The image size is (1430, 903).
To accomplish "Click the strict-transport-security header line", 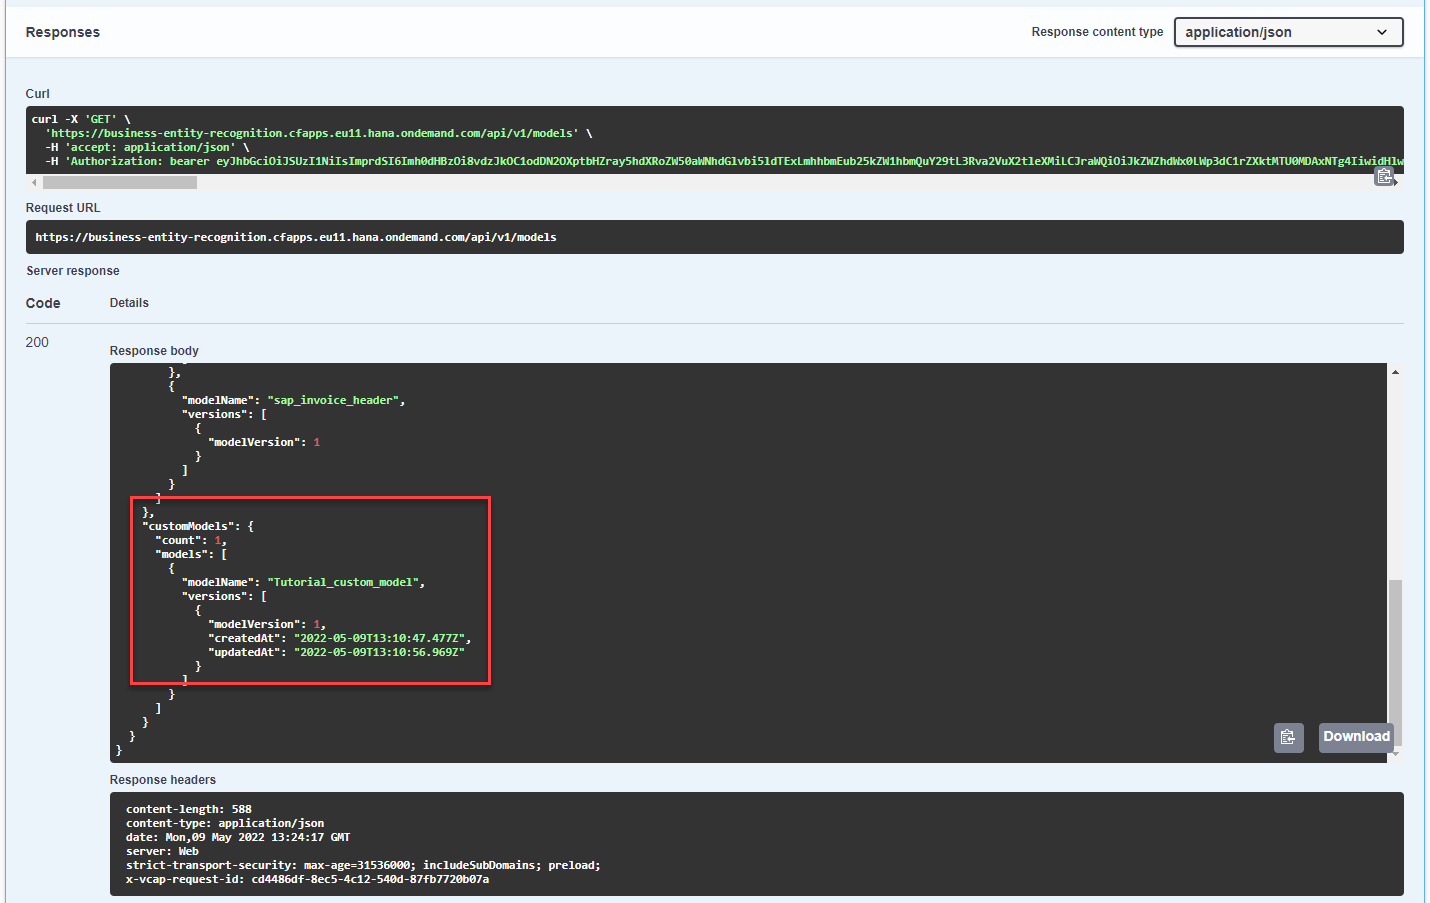I will click(x=363, y=865).
